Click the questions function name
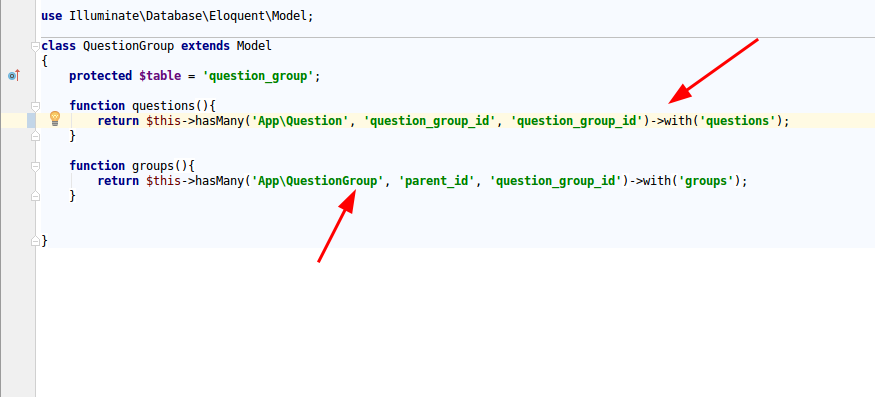 [163, 106]
